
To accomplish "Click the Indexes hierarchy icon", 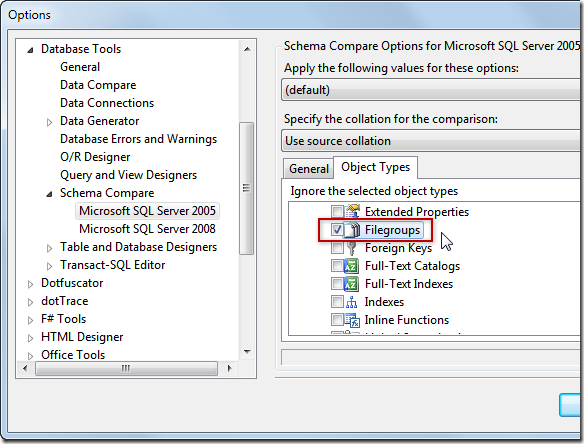I will click(351, 302).
